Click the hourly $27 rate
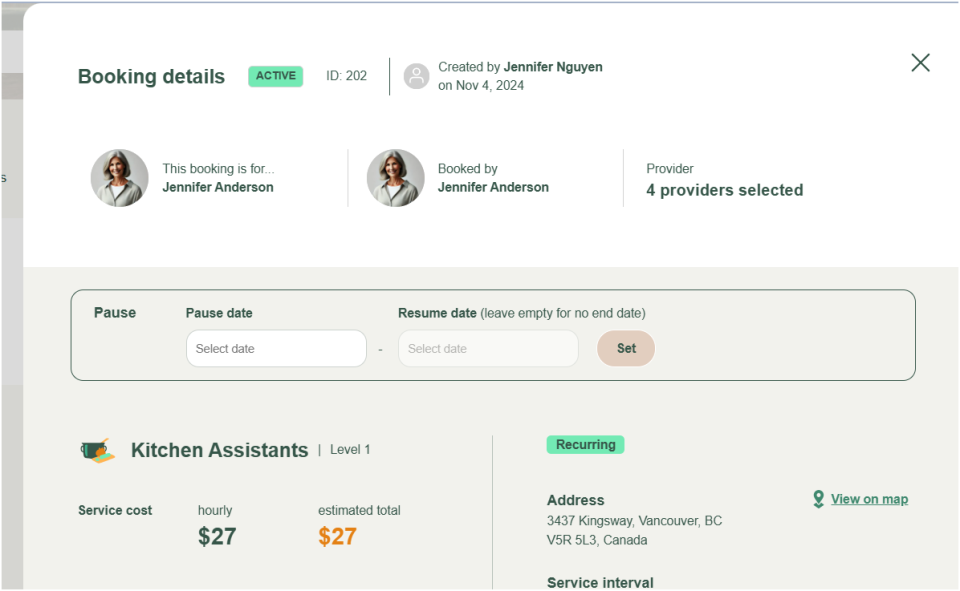The height and width of the screenshot is (591, 960). (217, 536)
